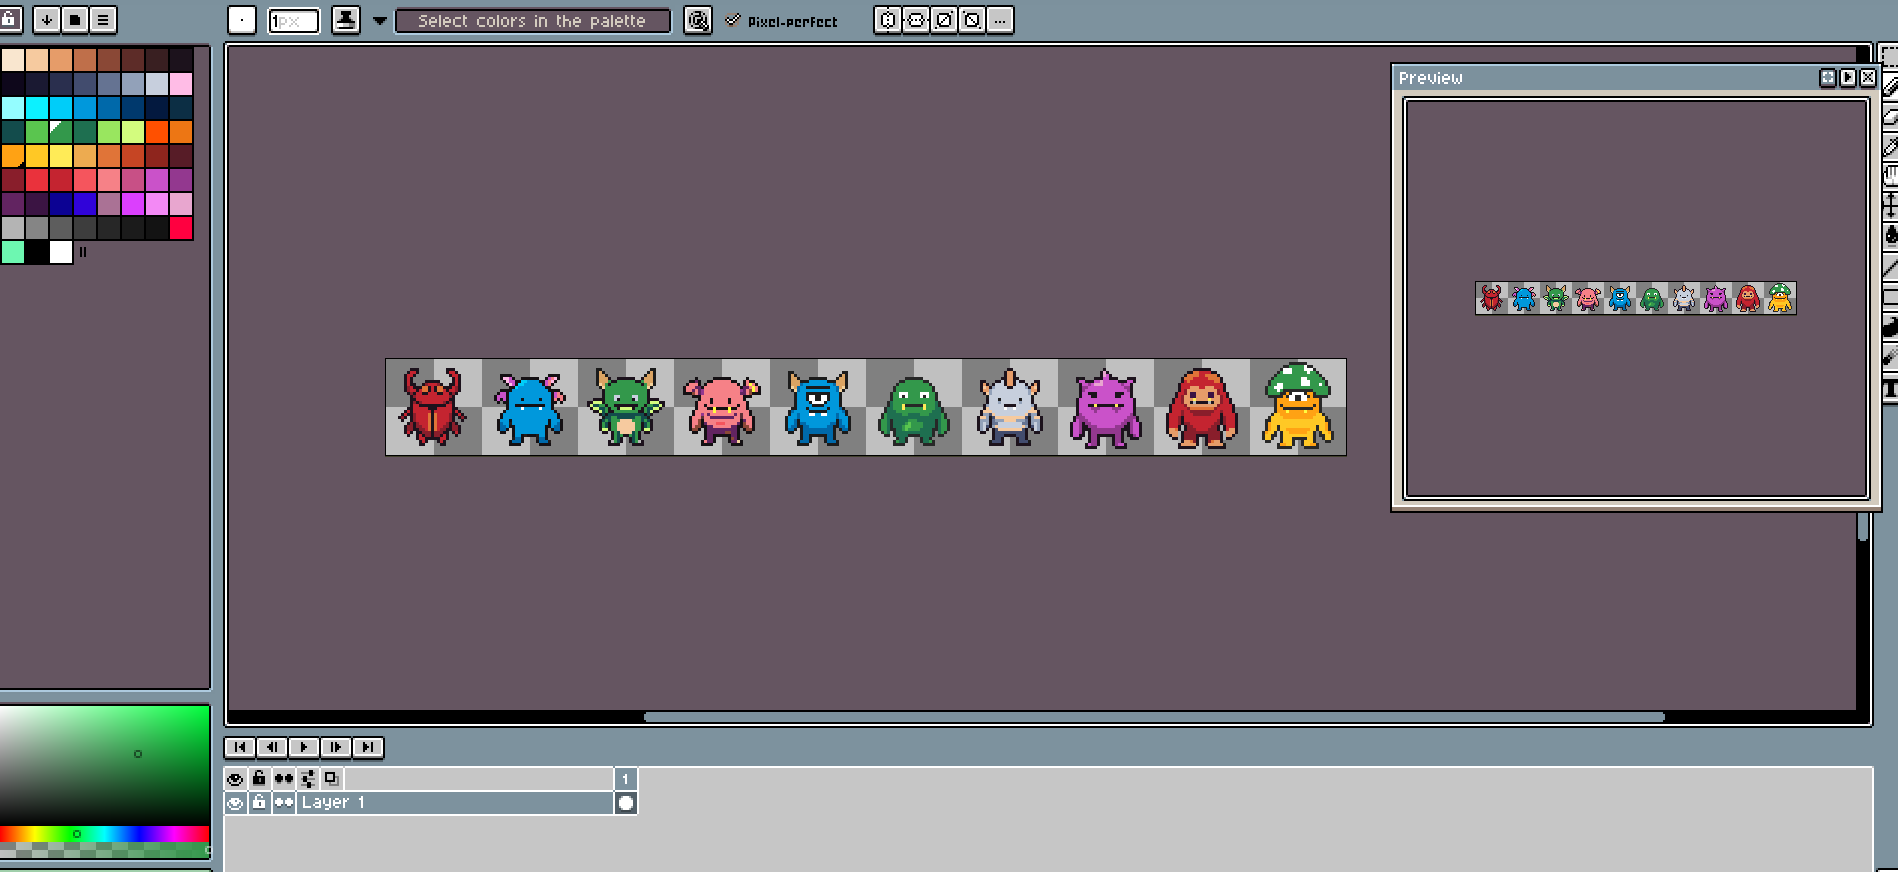The width and height of the screenshot is (1898, 872).
Task: Click the ink stamp icon button
Action: click(x=346, y=20)
